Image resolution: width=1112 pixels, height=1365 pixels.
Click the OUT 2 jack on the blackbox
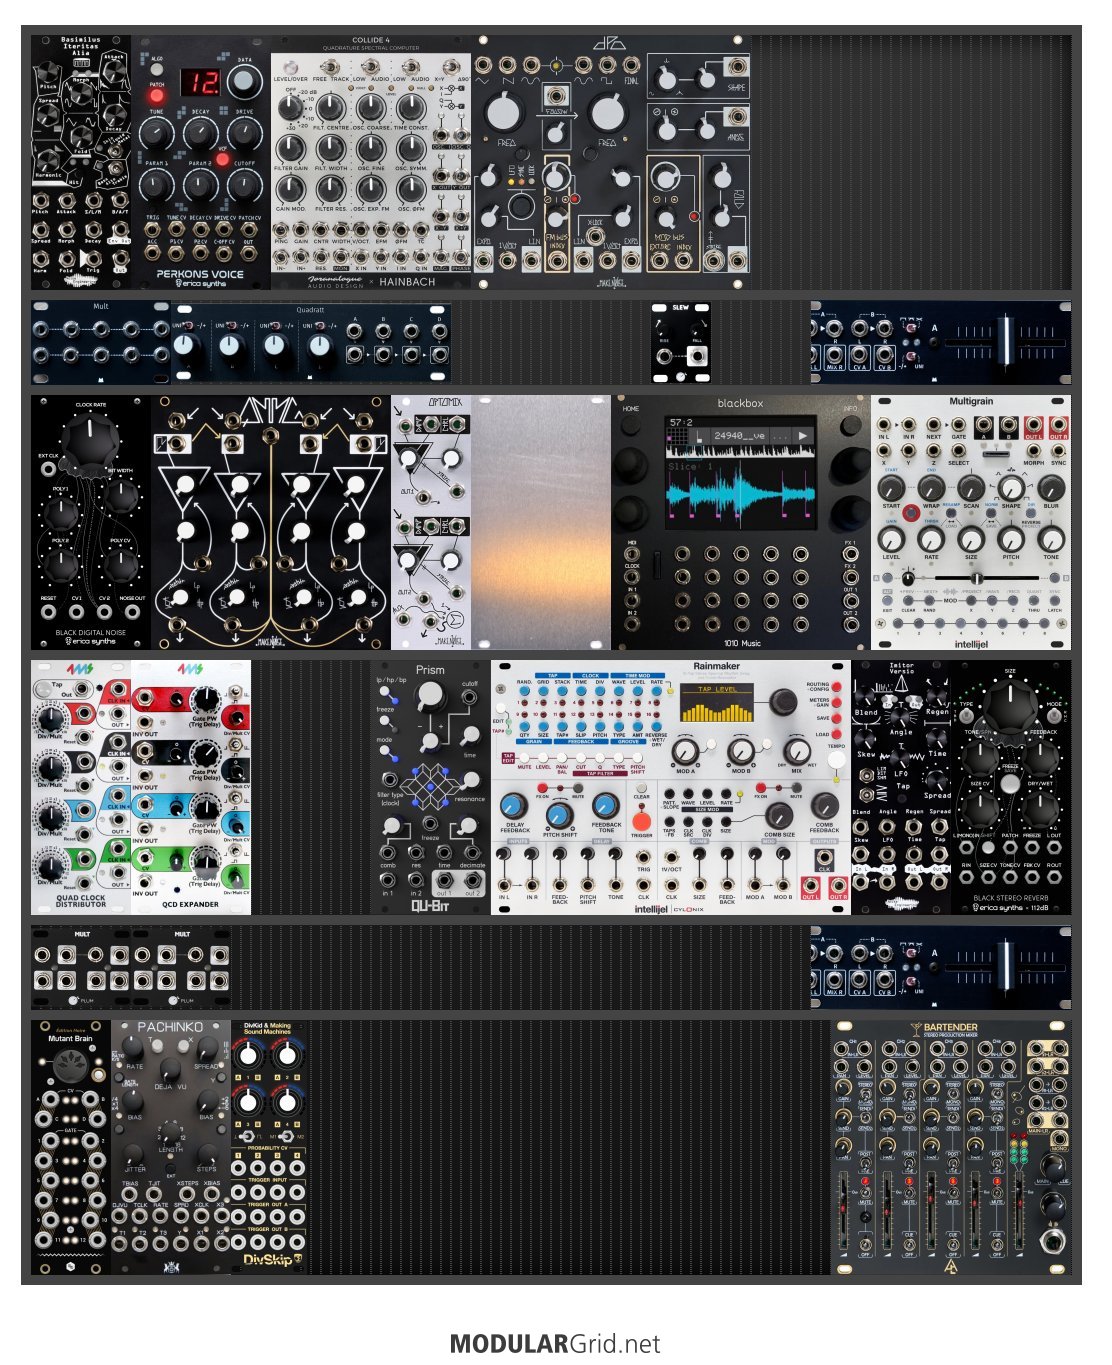click(x=850, y=625)
